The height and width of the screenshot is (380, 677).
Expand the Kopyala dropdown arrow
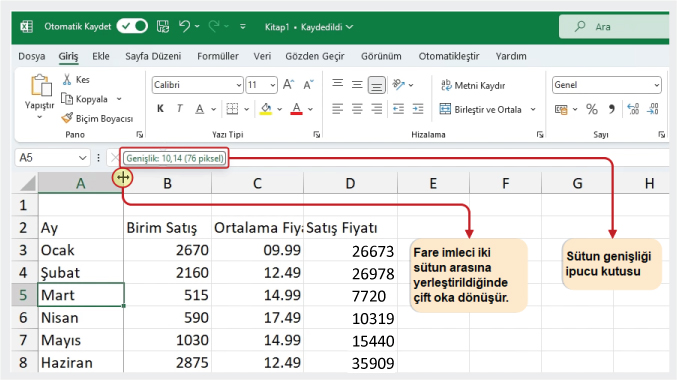[x=119, y=99]
